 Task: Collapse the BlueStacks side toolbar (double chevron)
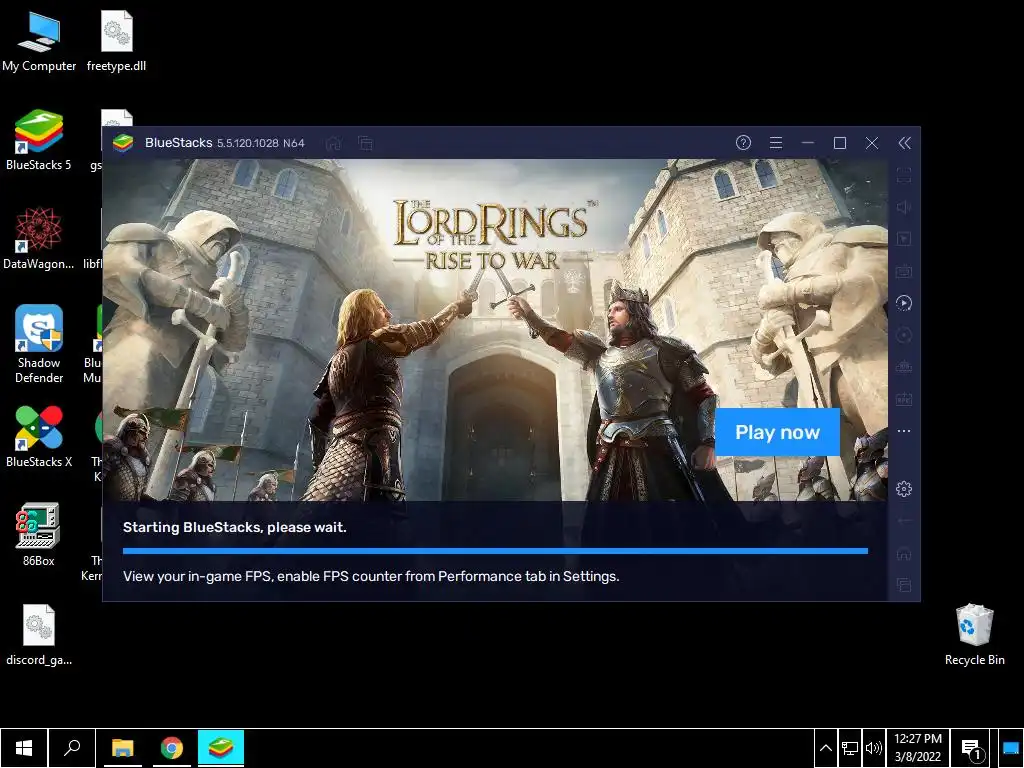coord(904,143)
